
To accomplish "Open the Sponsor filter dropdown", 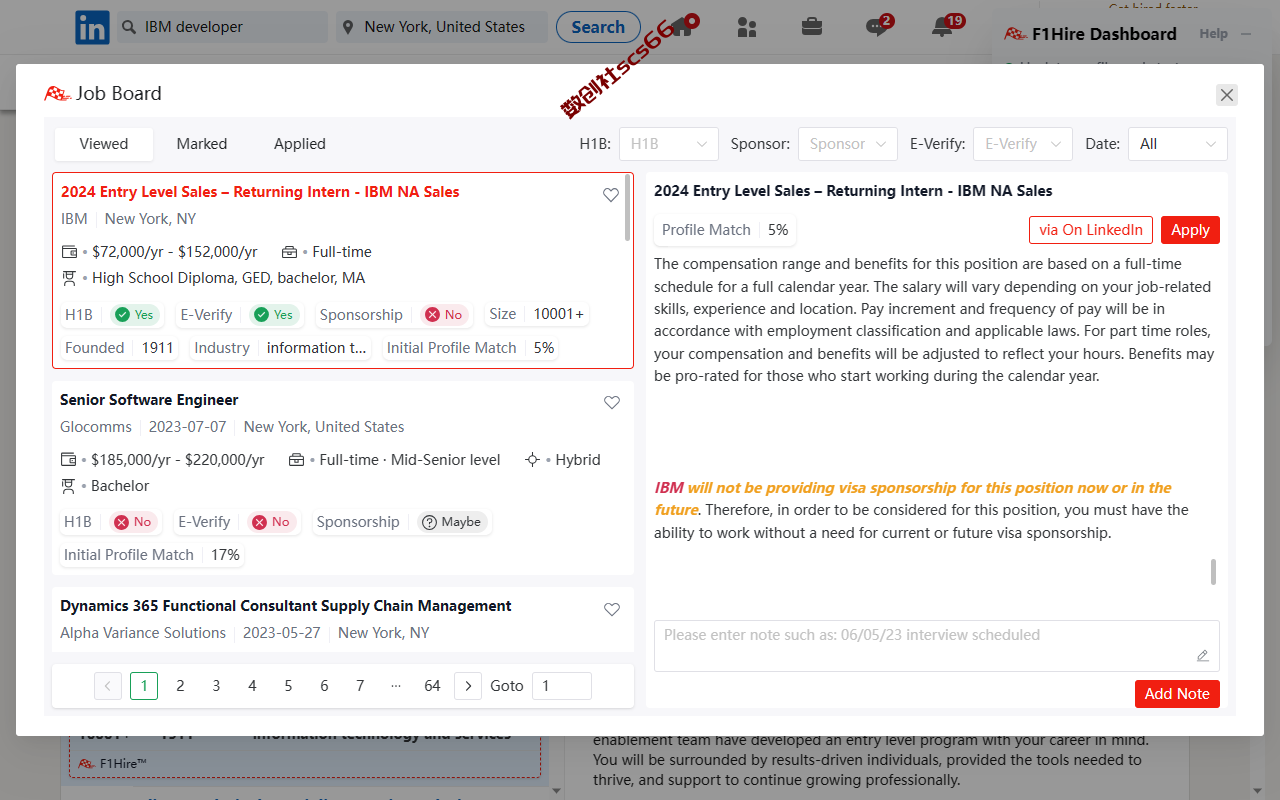I will point(848,144).
